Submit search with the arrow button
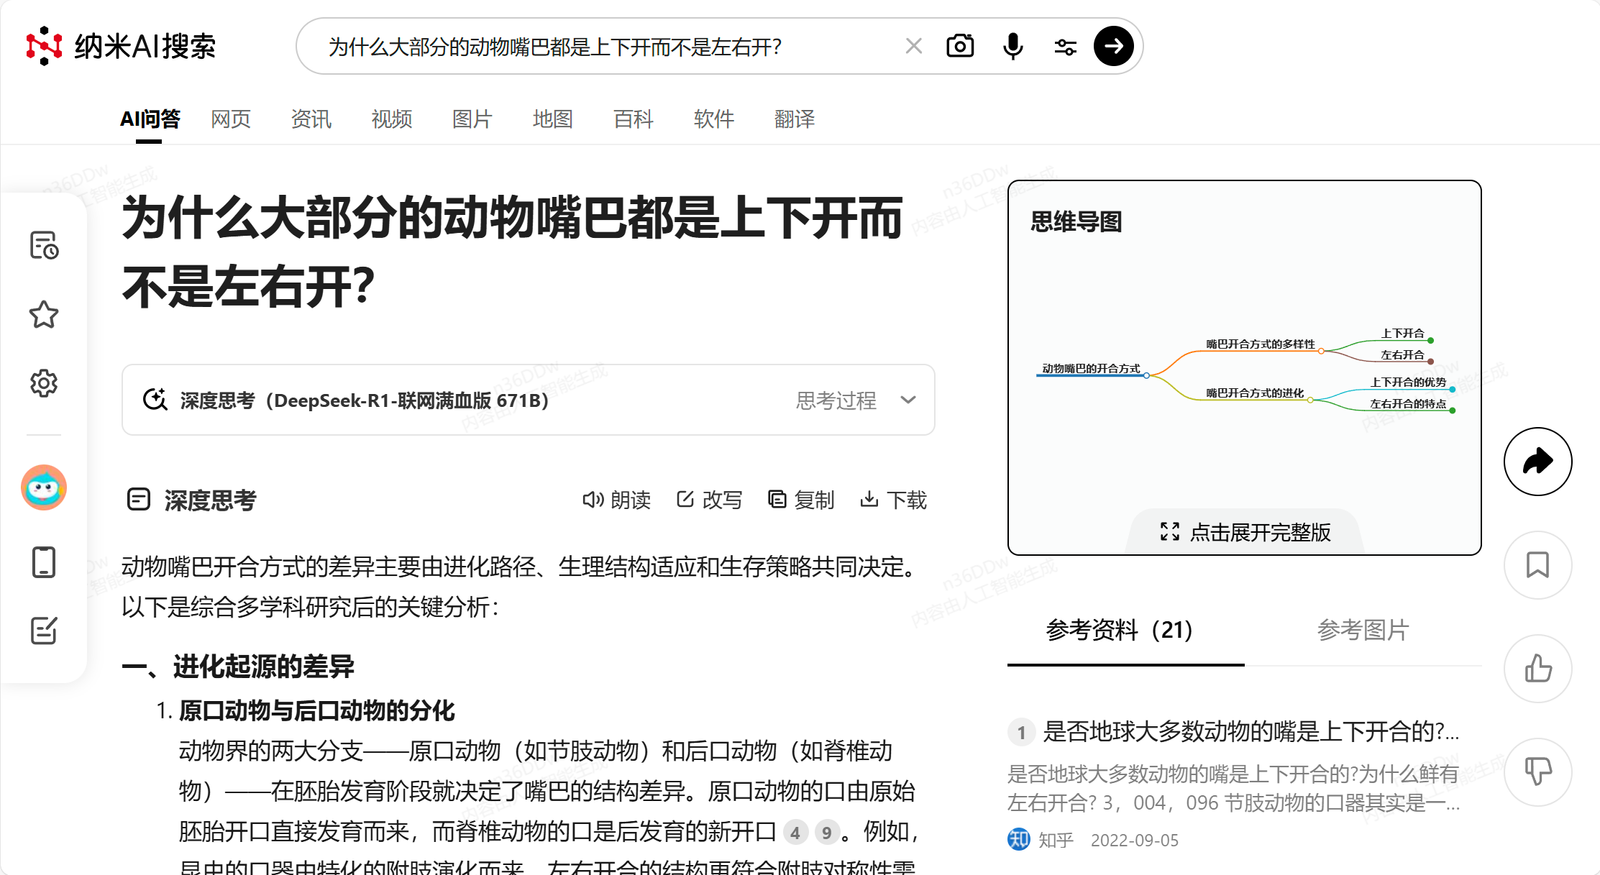This screenshot has height=875, width=1600. [x=1113, y=46]
